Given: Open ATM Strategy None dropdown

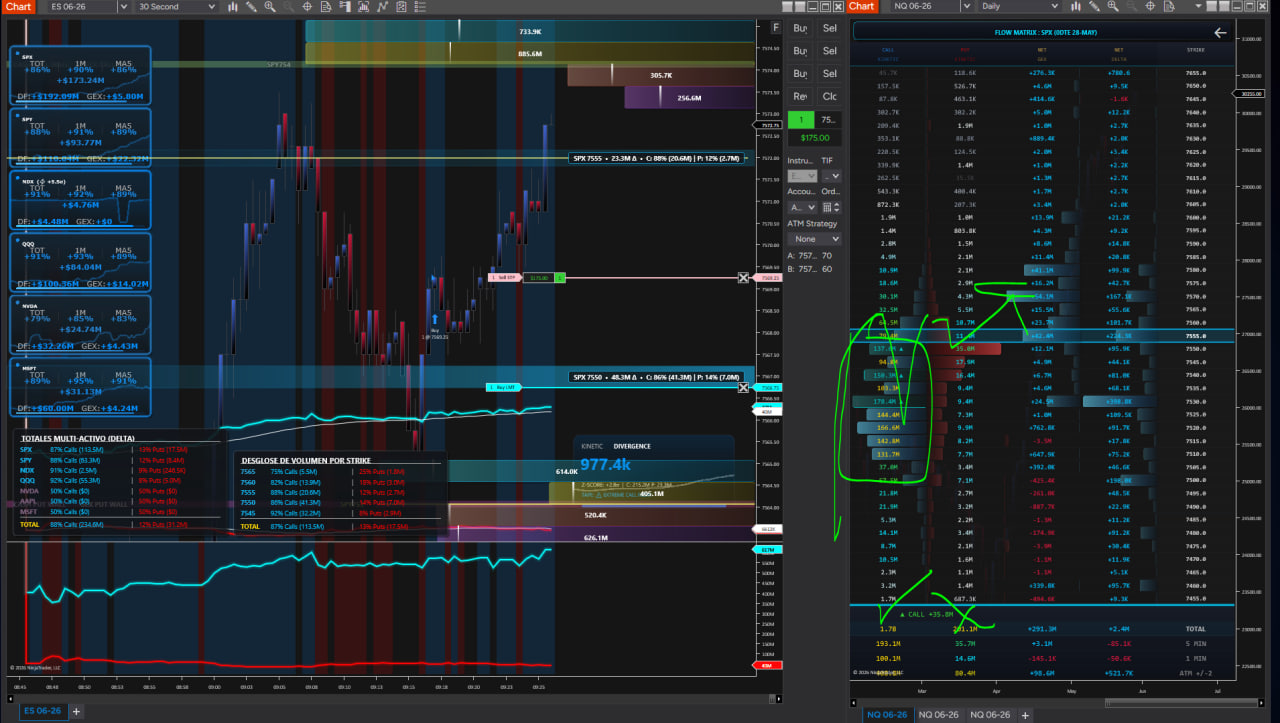Looking at the screenshot, I should click(x=814, y=239).
